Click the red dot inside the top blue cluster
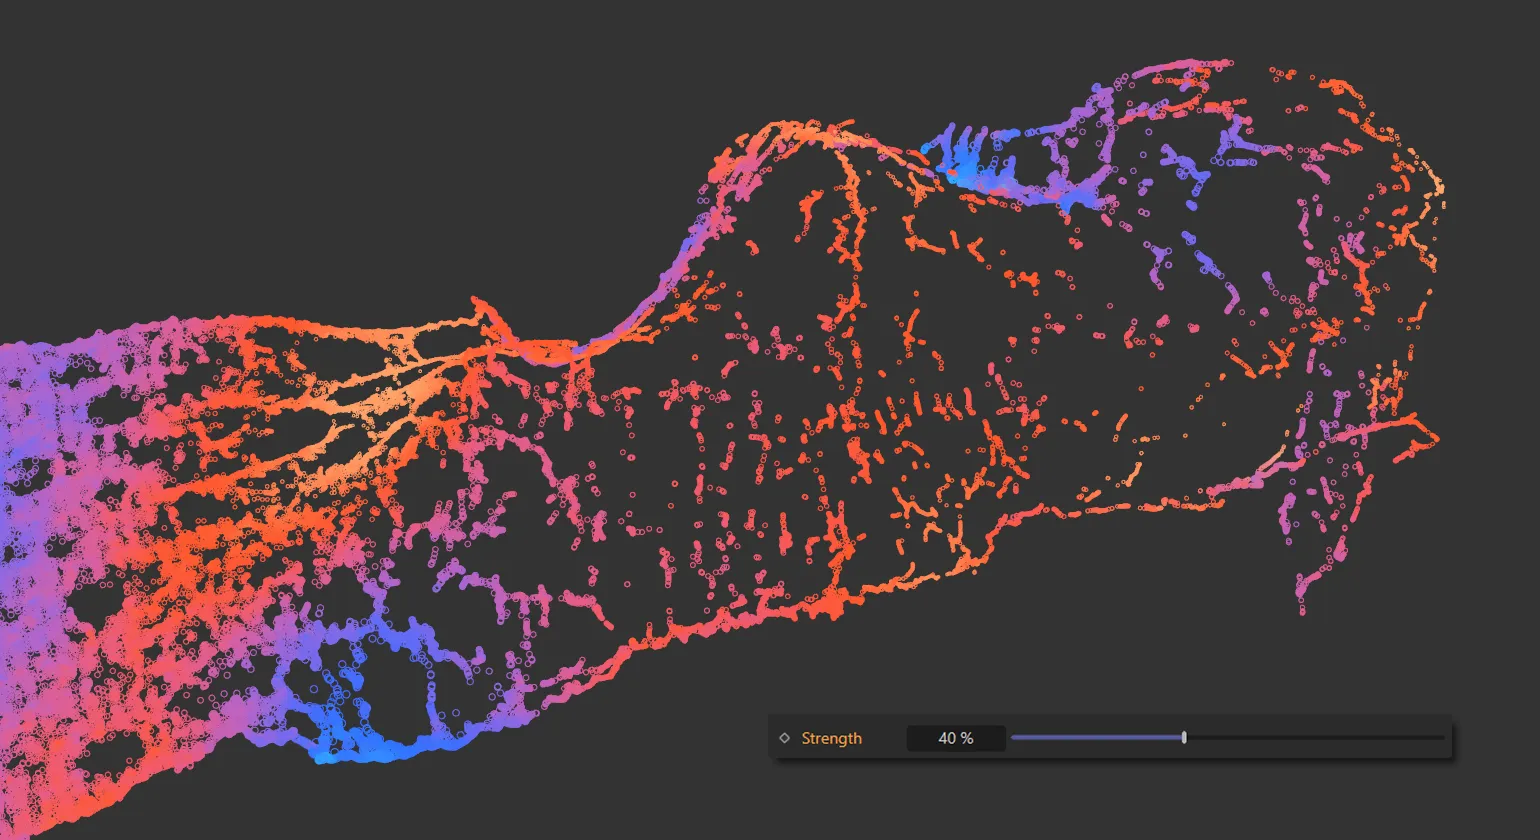The width and height of the screenshot is (1540, 840). point(952,172)
